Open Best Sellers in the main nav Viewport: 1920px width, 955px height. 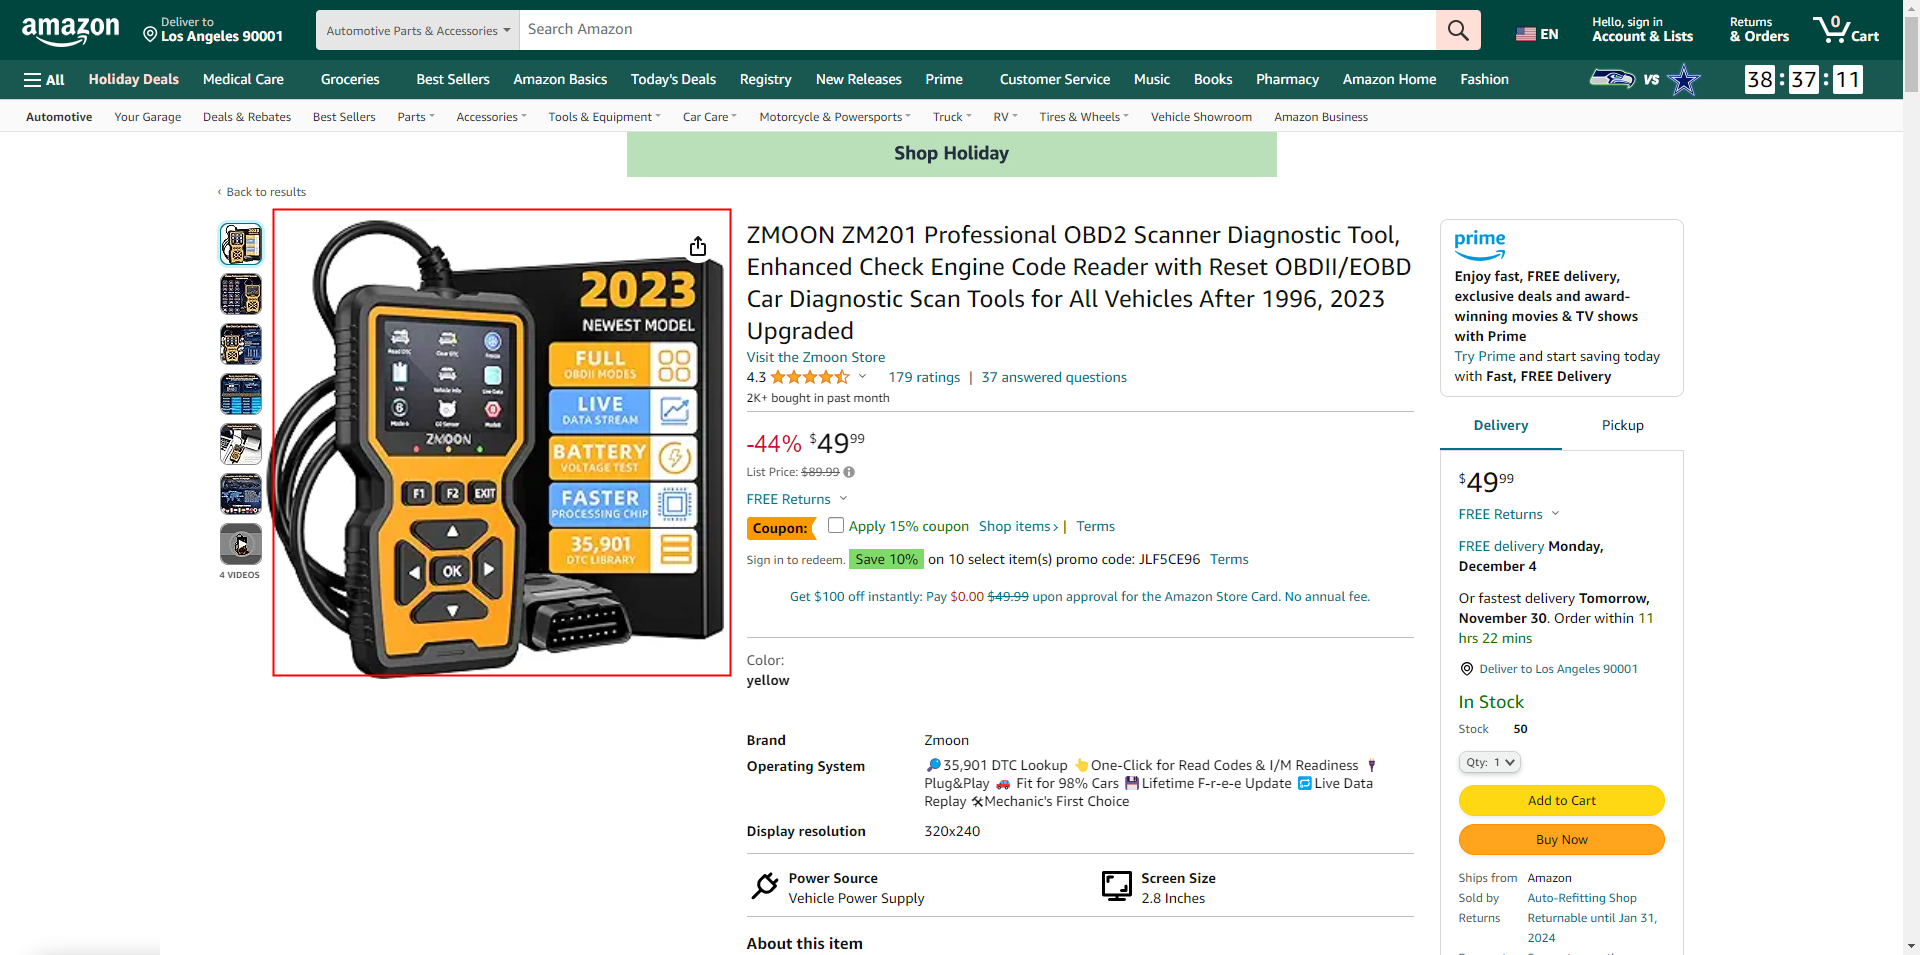(453, 79)
